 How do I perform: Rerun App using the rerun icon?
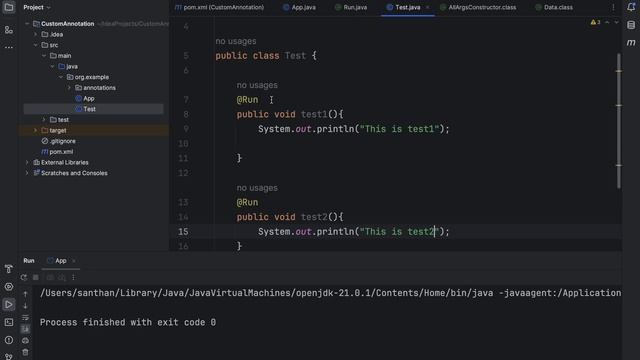coord(24,278)
